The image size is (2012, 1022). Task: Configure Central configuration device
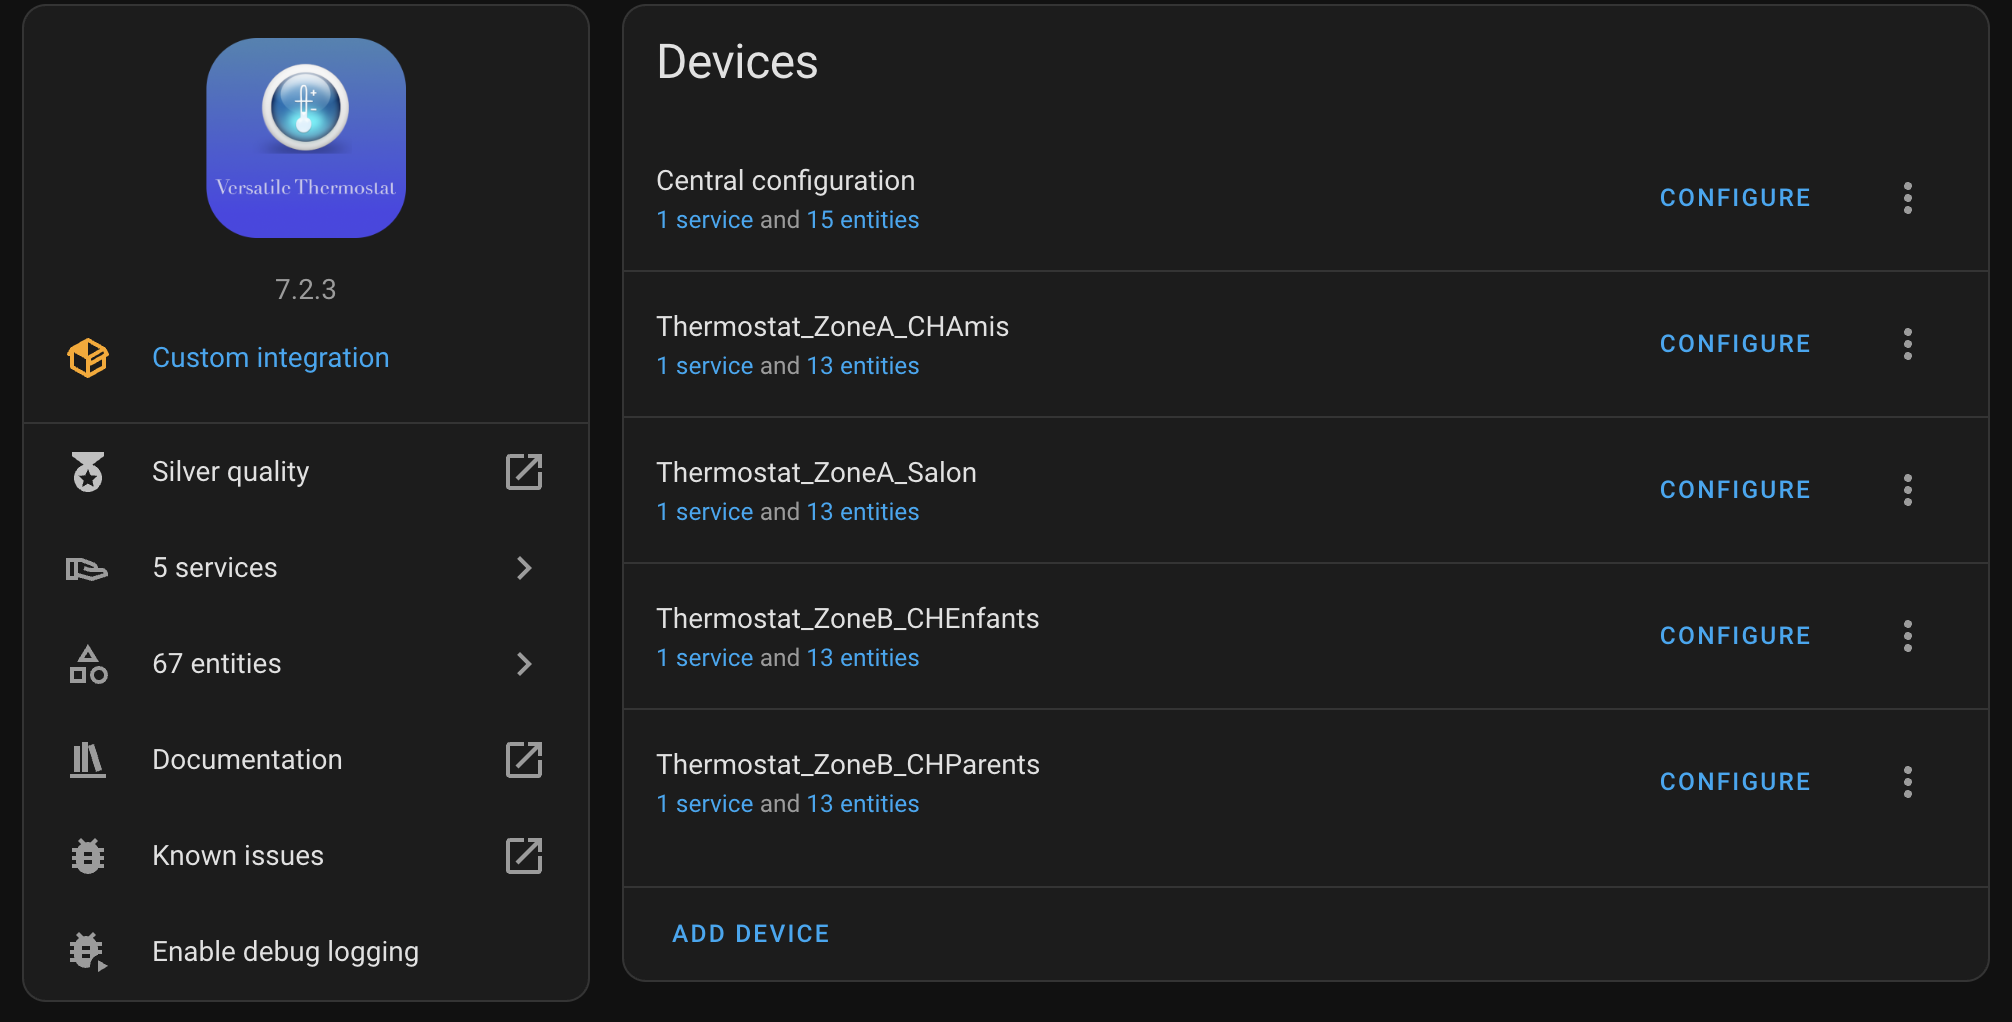coord(1735,198)
